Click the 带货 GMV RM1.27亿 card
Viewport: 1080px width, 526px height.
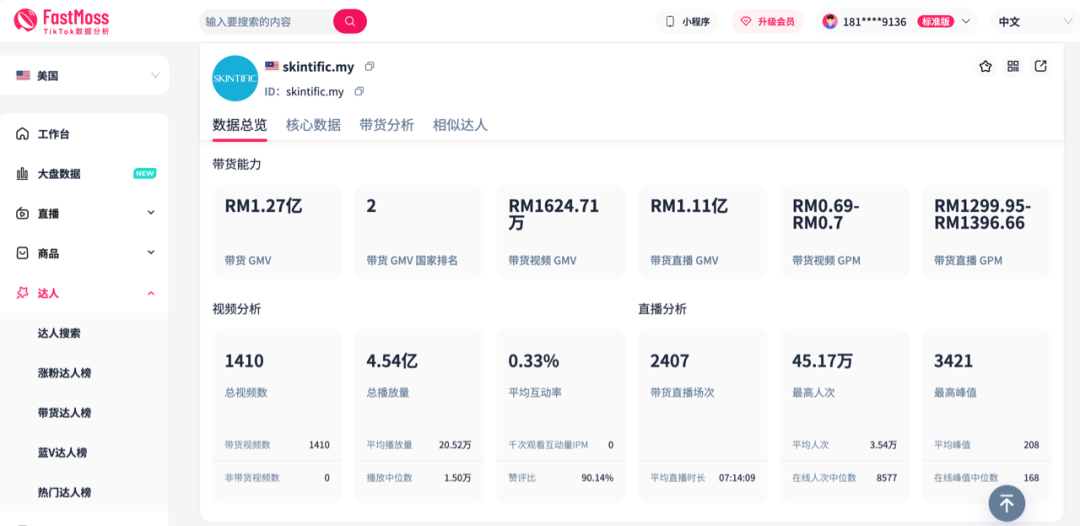pyautogui.click(x=277, y=231)
